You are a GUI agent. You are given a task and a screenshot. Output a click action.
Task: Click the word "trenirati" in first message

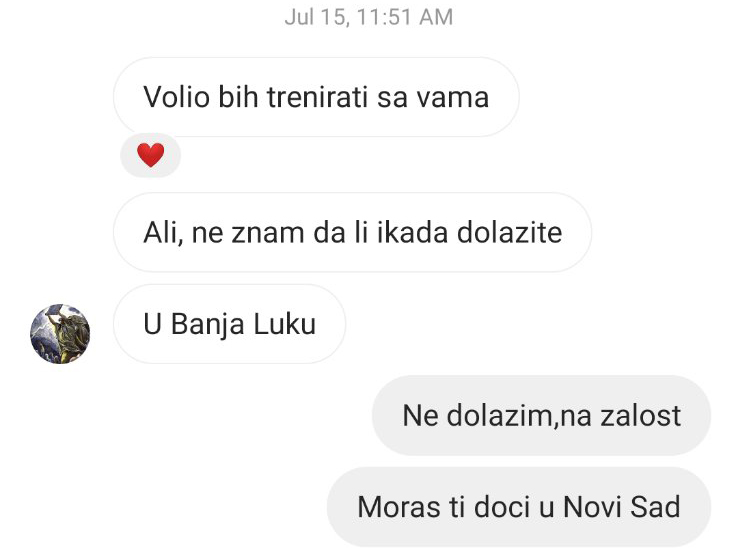tap(317, 97)
